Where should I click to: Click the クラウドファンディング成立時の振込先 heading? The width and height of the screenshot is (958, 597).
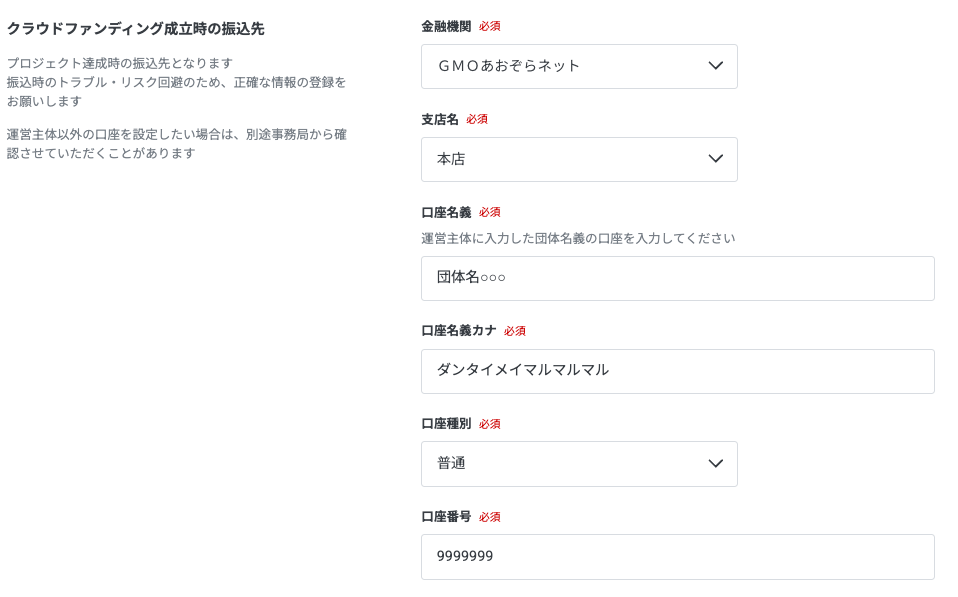pyautogui.click(x=136, y=29)
